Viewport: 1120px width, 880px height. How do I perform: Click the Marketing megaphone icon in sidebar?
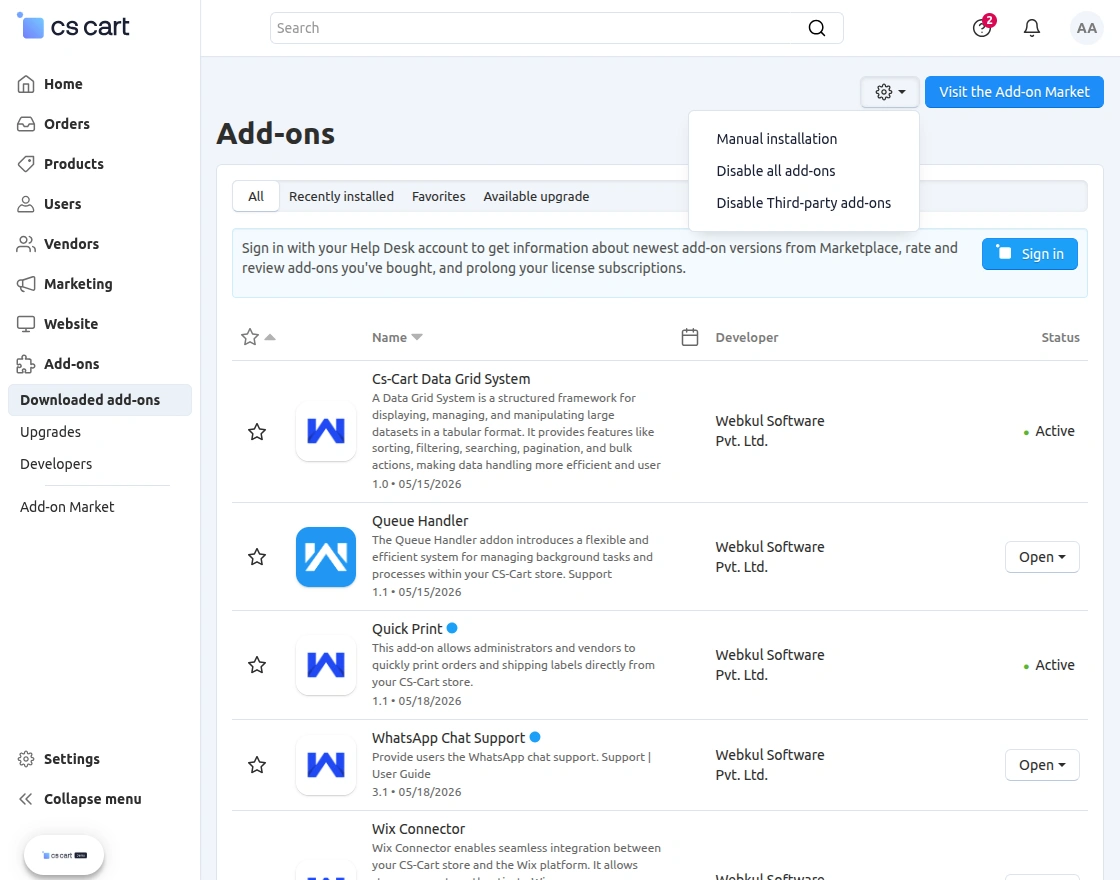coord(26,284)
